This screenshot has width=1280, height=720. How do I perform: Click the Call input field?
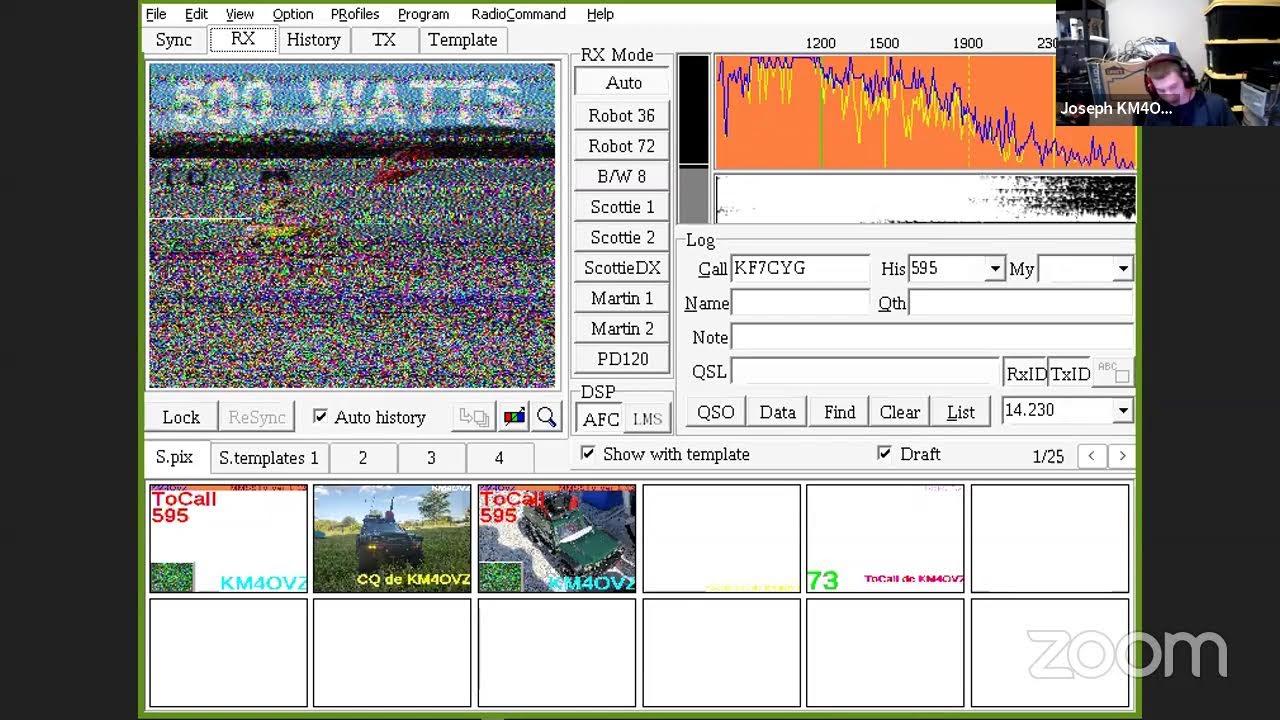(x=801, y=269)
